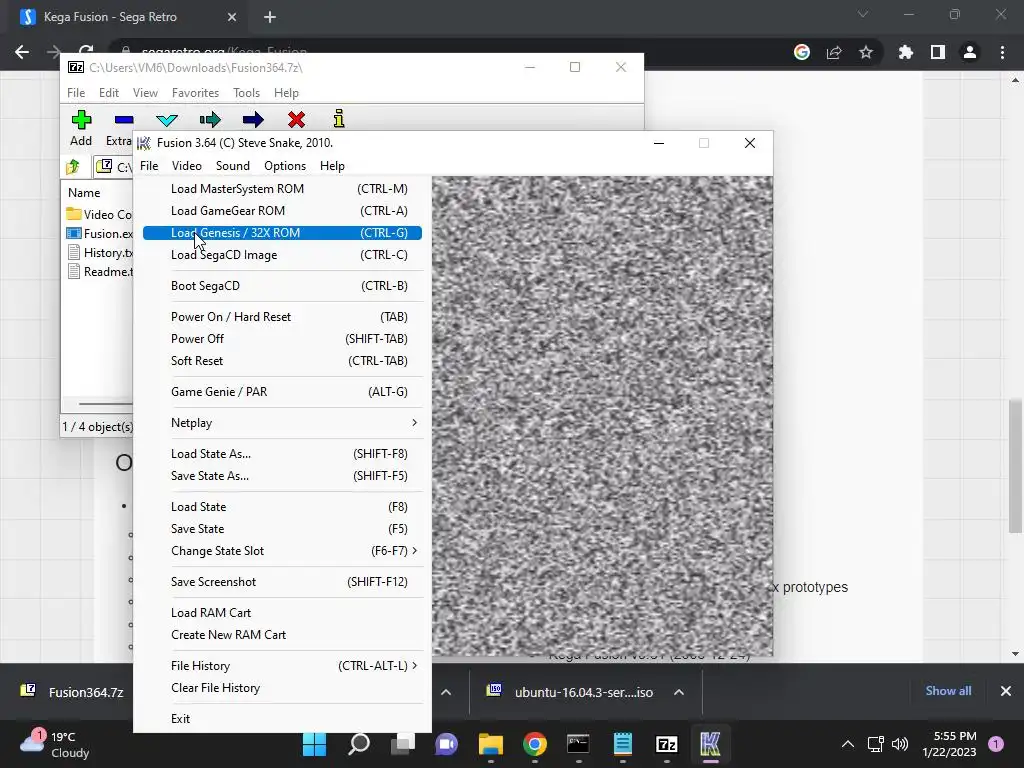The image size is (1024, 768).
Task: Close the Chrome downloads bar
Action: pyautogui.click(x=1006, y=691)
